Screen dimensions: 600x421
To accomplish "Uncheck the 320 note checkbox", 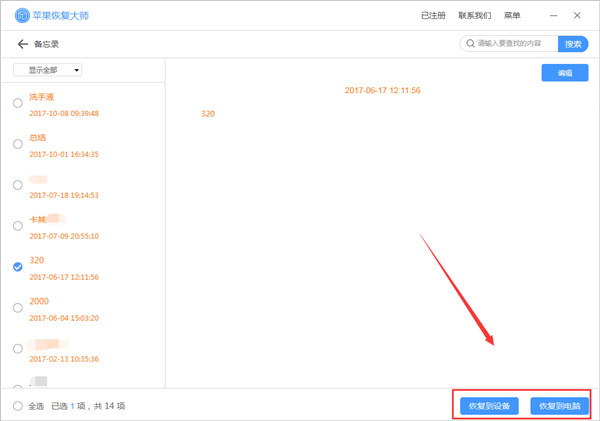I will pos(18,267).
